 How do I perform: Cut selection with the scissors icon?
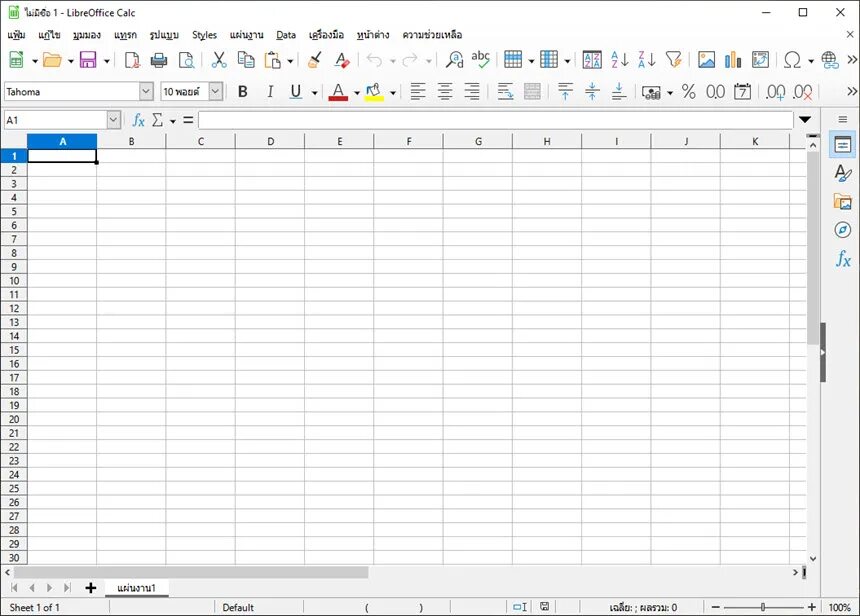tap(219, 60)
